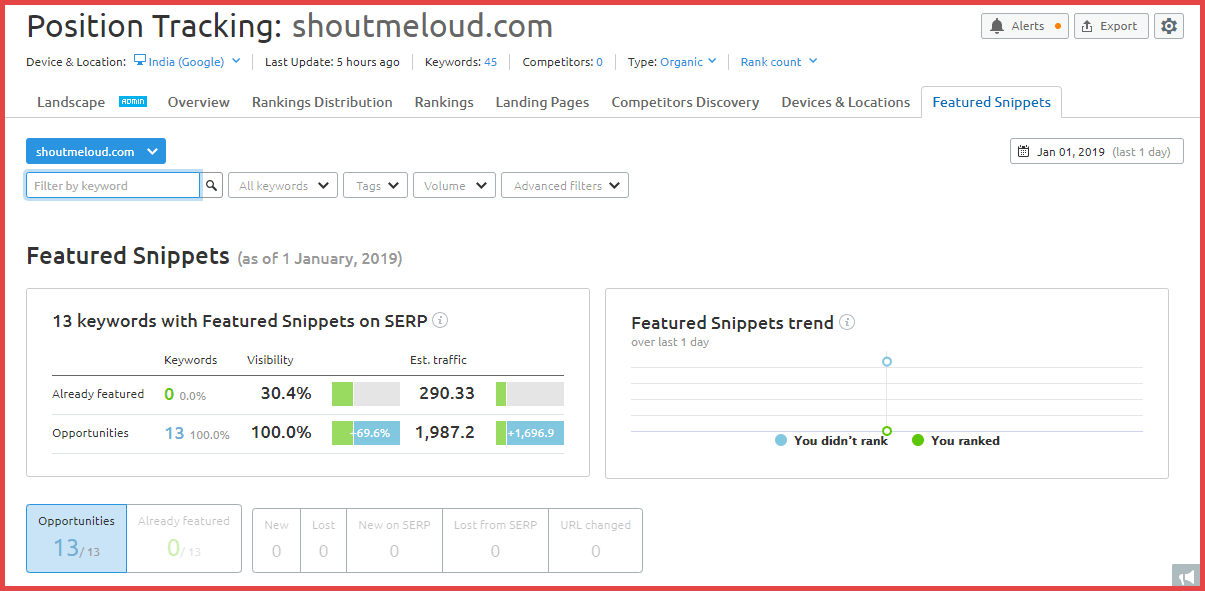Viewport: 1205px width, 591px height.
Task: Switch to the Landscape tab
Action: pos(71,102)
